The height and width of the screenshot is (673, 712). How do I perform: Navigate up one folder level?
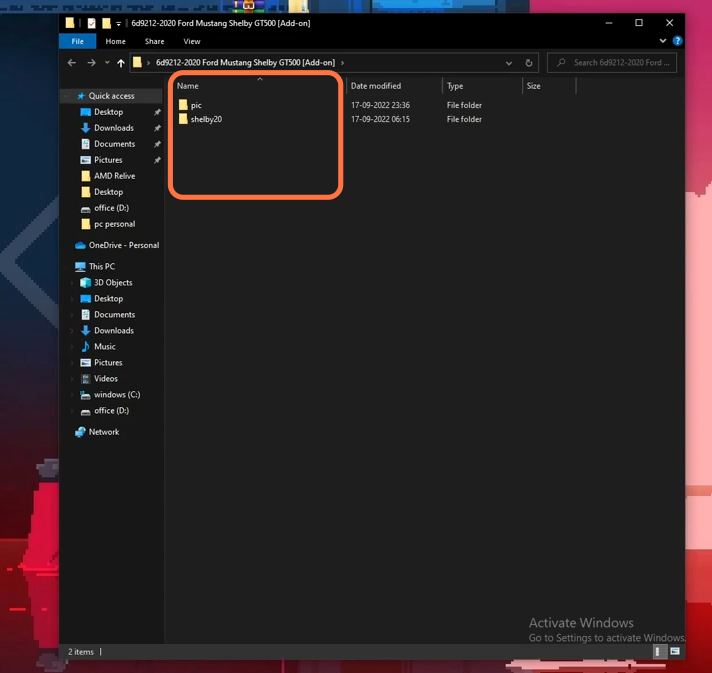pos(120,63)
